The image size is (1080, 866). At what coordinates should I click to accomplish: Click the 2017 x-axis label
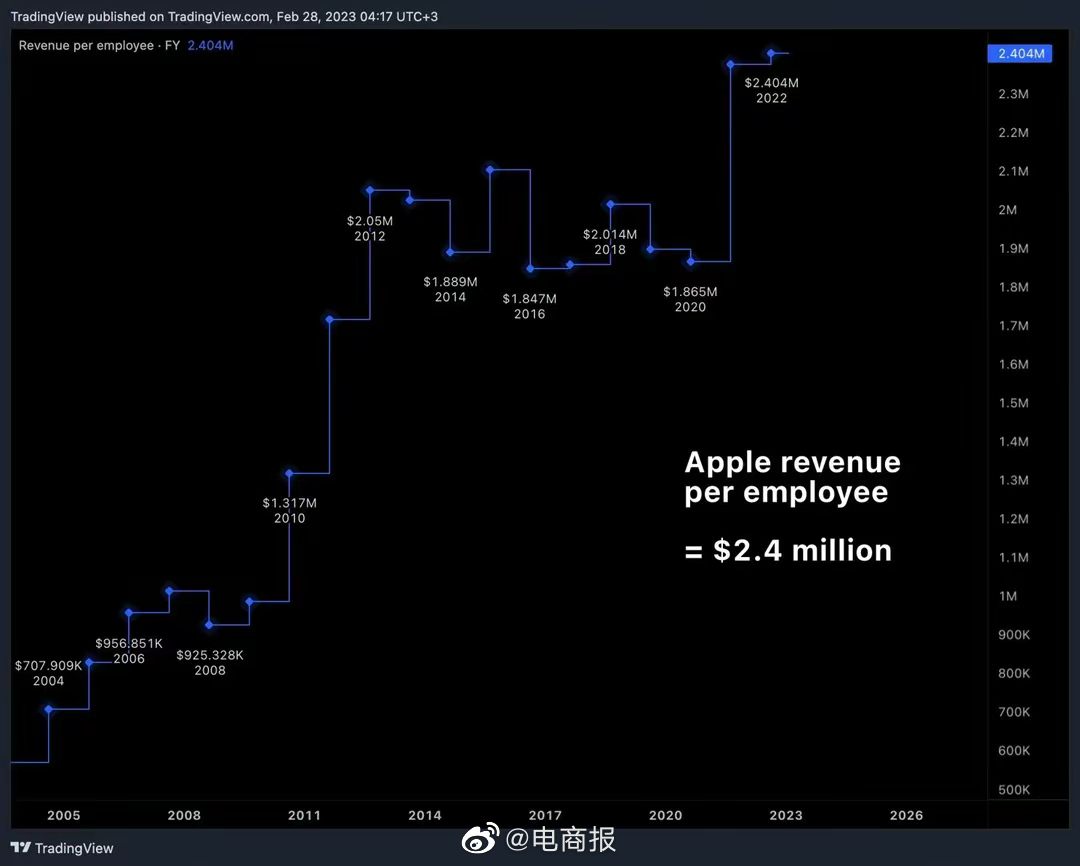(545, 815)
